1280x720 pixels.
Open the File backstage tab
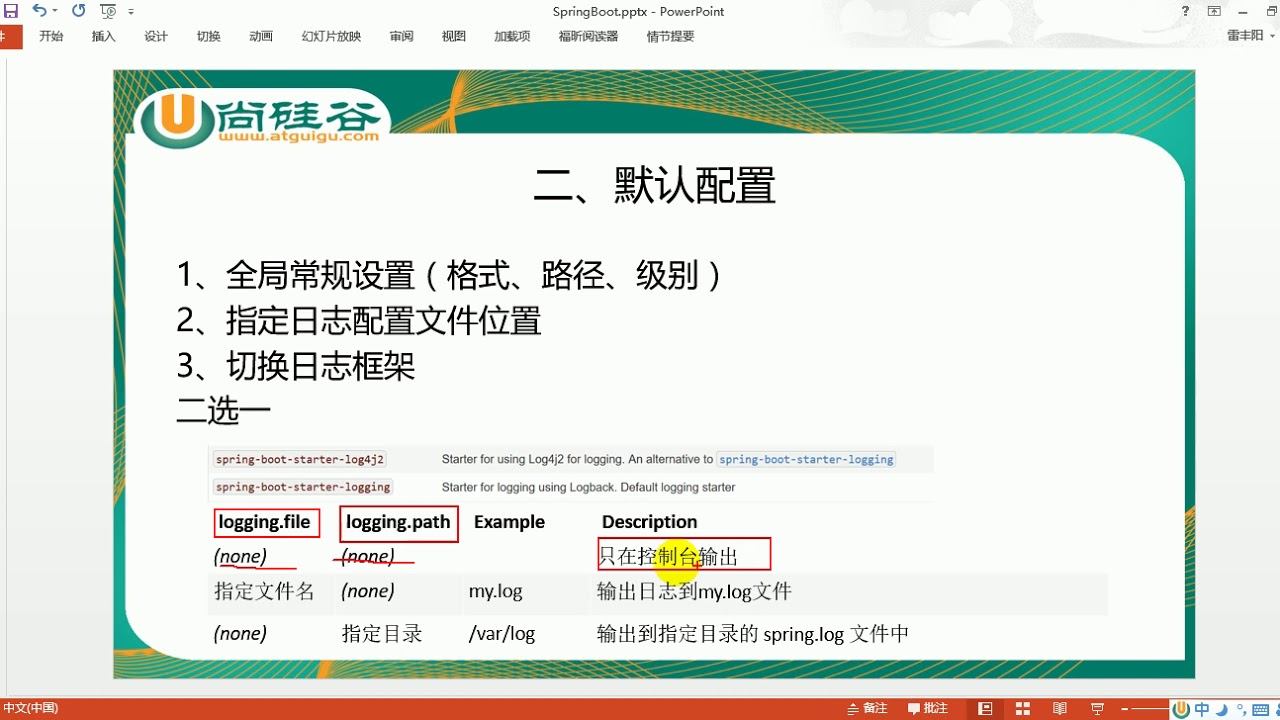coord(10,36)
